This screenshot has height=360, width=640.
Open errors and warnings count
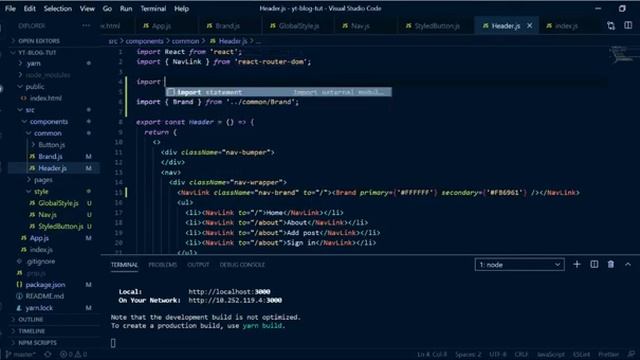(73, 354)
